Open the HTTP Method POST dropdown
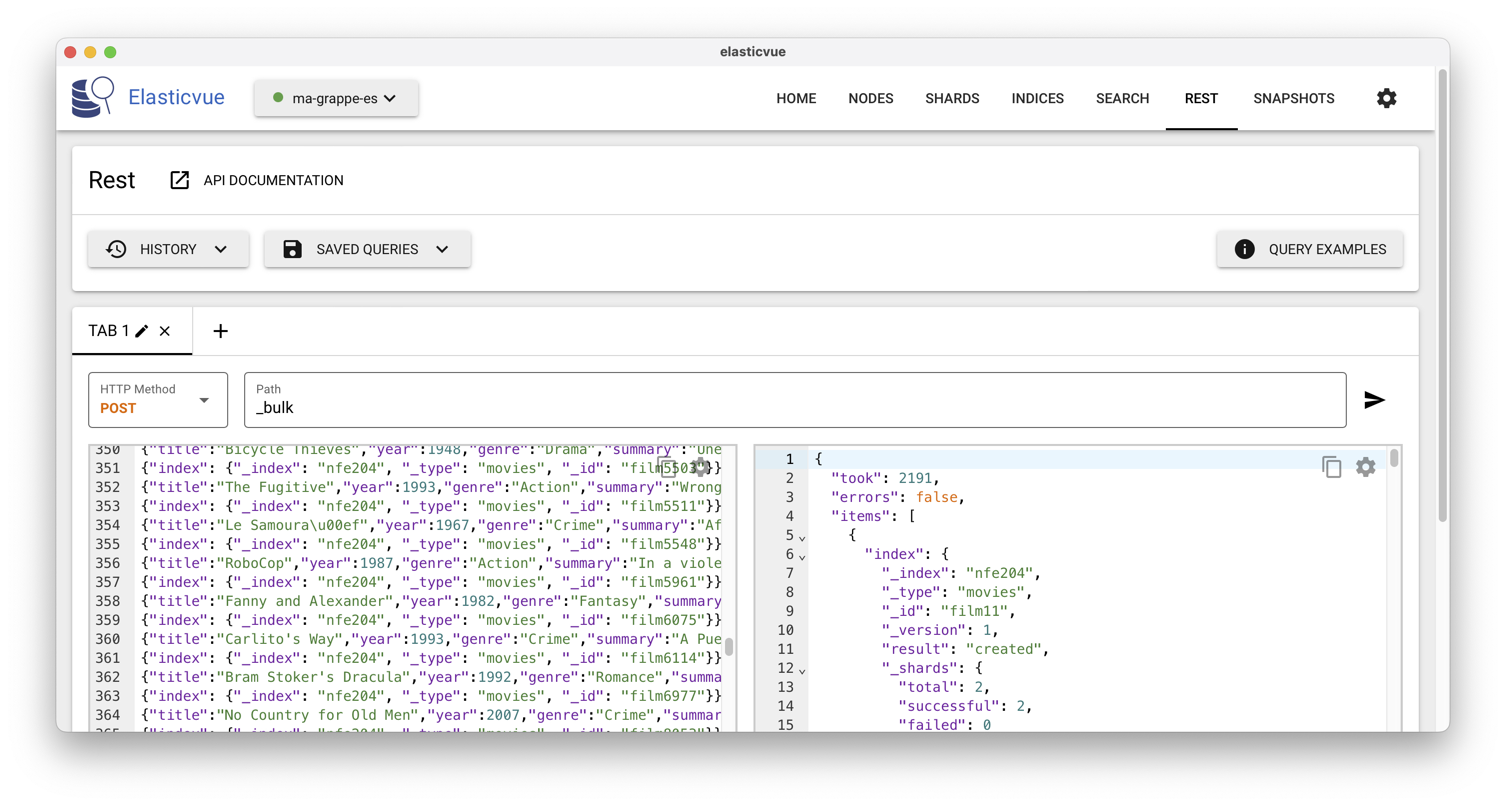 coord(158,400)
